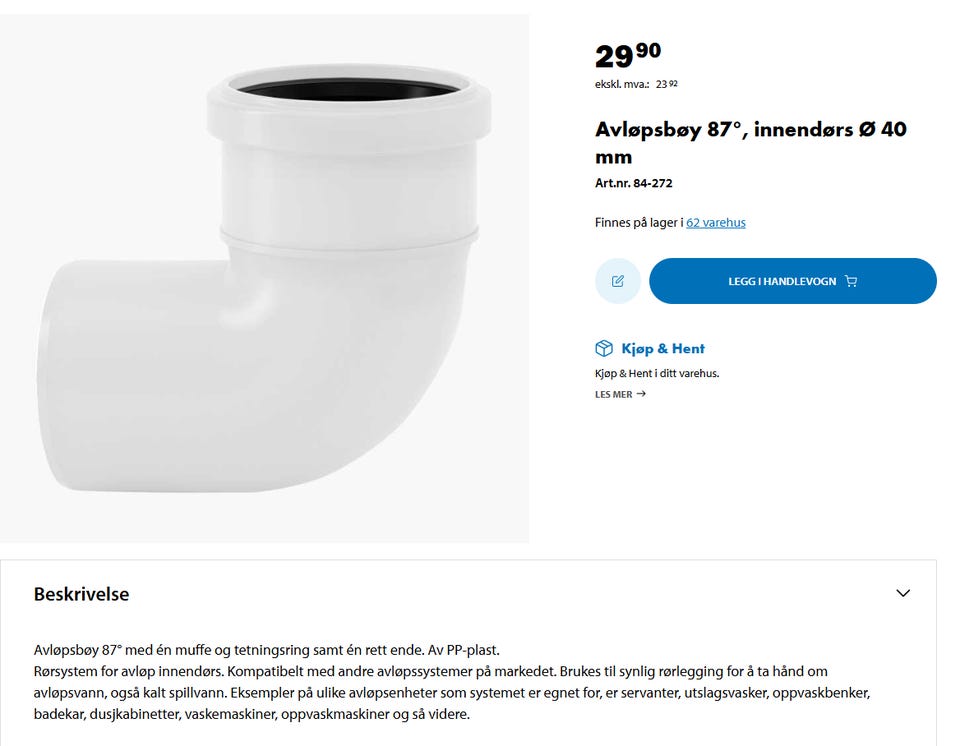Click the ekskl. mva. price line
This screenshot has height=746, width=960.
[x=636, y=85]
